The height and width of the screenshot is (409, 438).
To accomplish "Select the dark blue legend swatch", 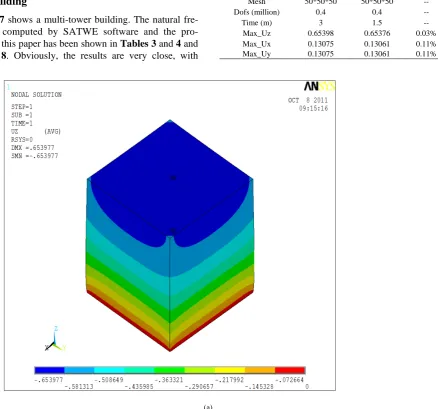I will tap(49, 370).
